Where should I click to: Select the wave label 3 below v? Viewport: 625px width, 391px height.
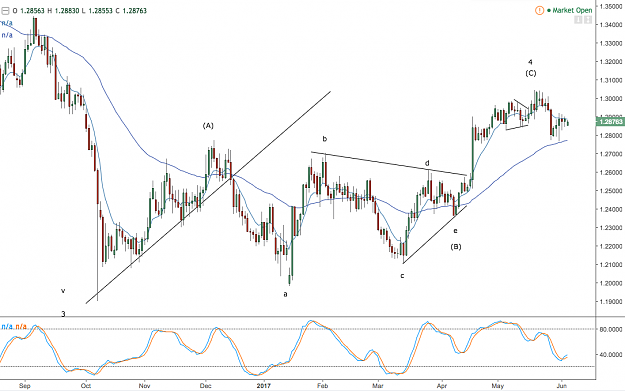coord(63,314)
